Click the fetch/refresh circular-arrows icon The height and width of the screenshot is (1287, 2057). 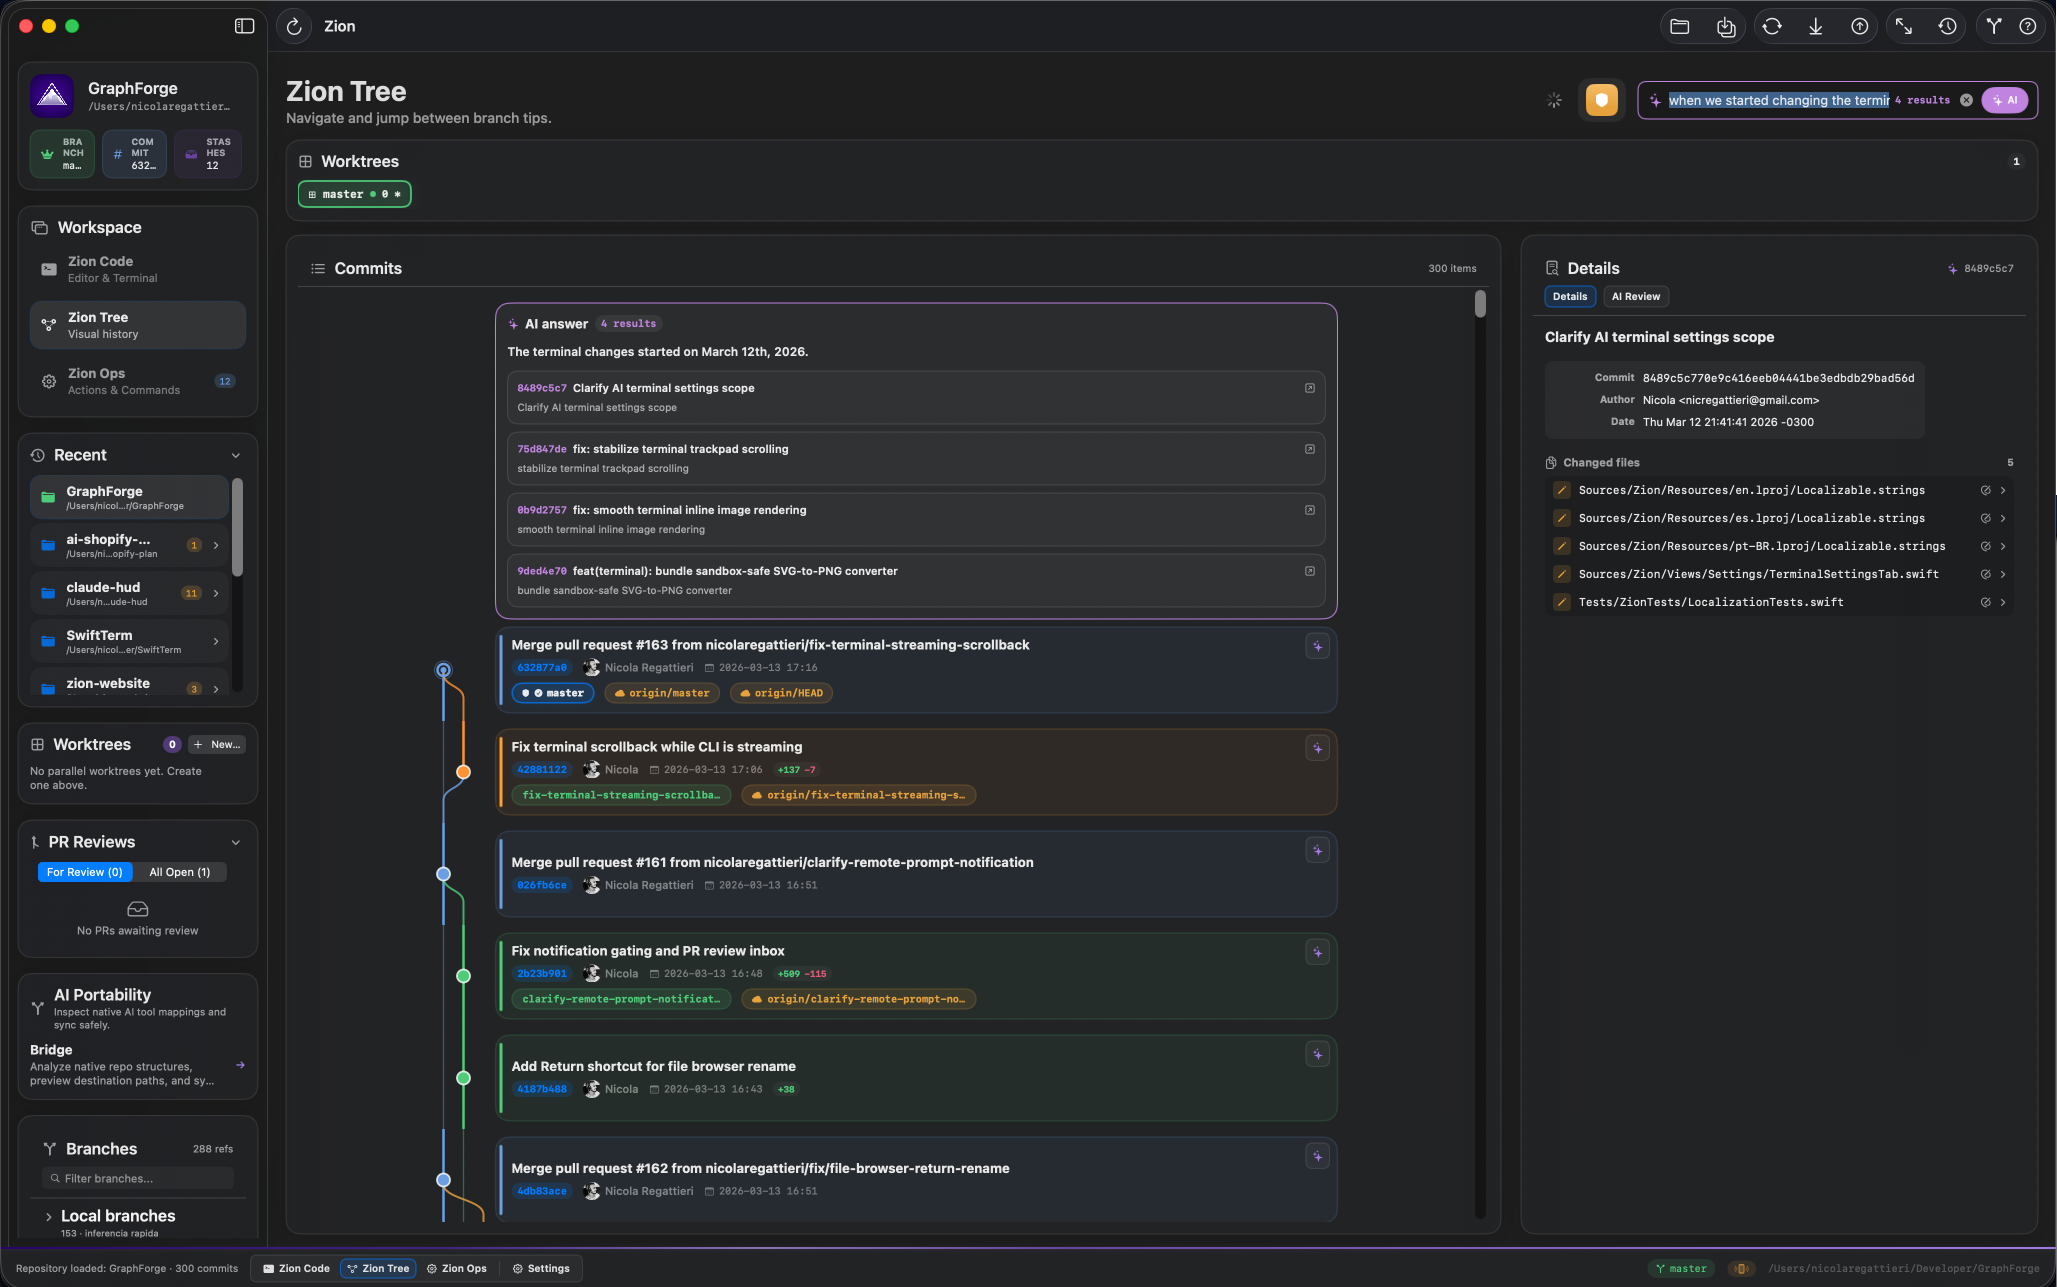pos(1772,26)
